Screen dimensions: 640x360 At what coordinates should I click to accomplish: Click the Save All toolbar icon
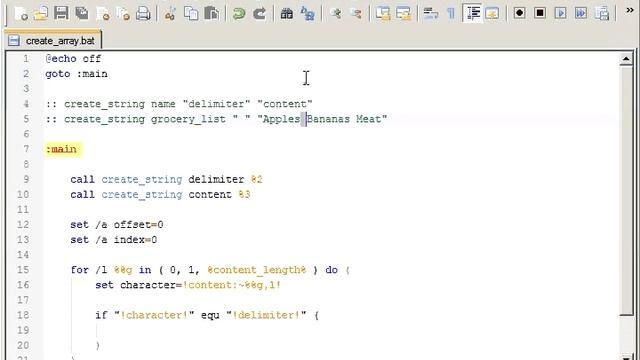click(x=82, y=13)
